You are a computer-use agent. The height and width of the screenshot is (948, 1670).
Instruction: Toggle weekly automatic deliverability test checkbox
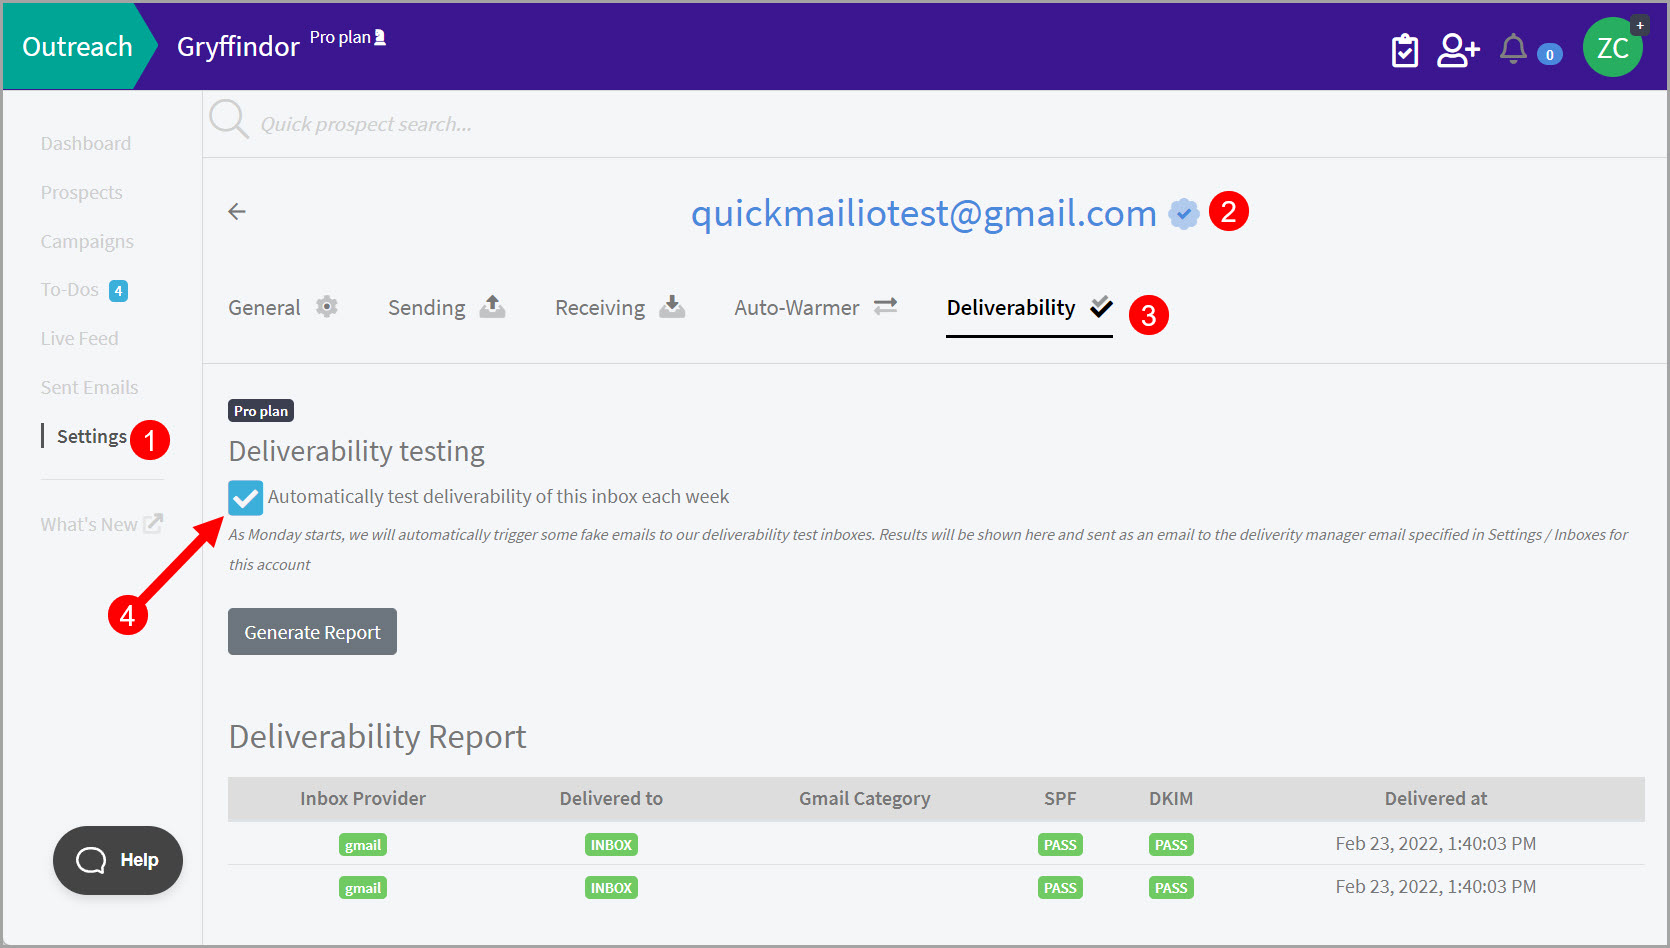click(245, 497)
